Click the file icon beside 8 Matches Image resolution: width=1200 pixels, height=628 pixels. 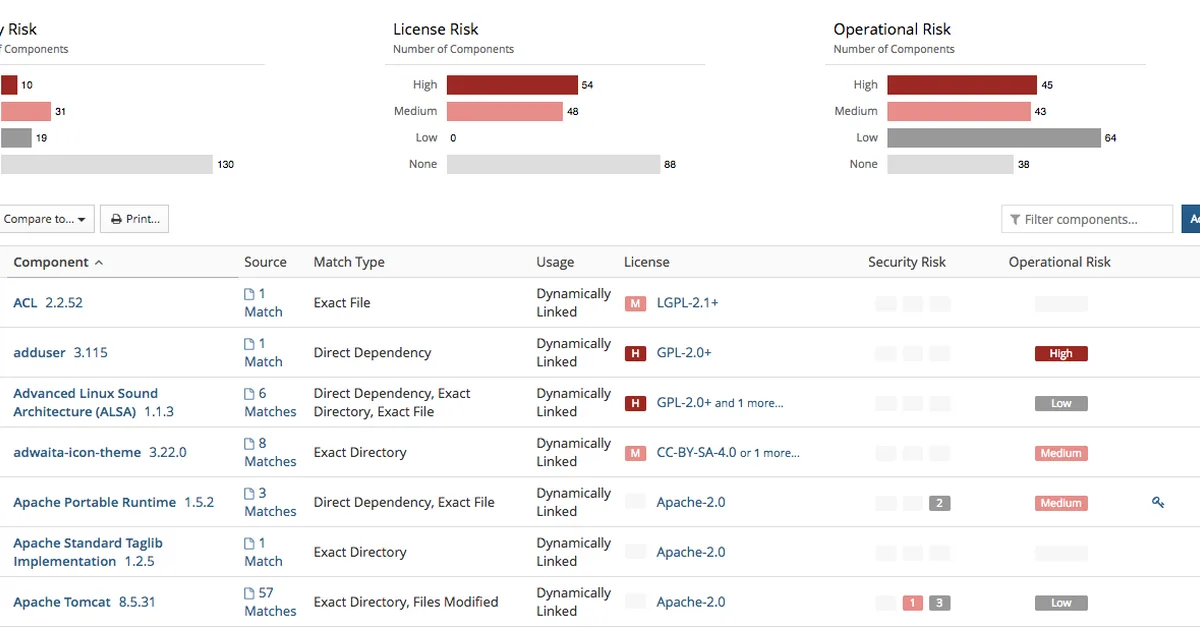[x=250, y=443]
